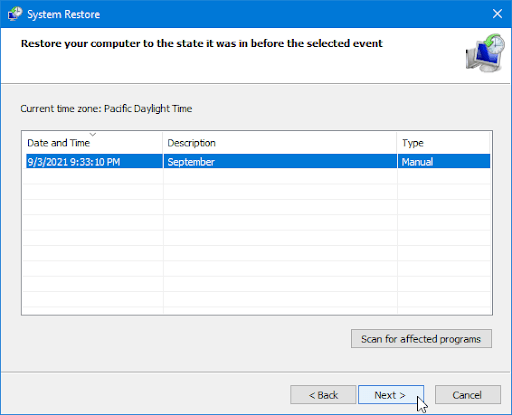Screen dimensions: 512x415
Task: Go back with the < Back button
Action: pos(323,395)
